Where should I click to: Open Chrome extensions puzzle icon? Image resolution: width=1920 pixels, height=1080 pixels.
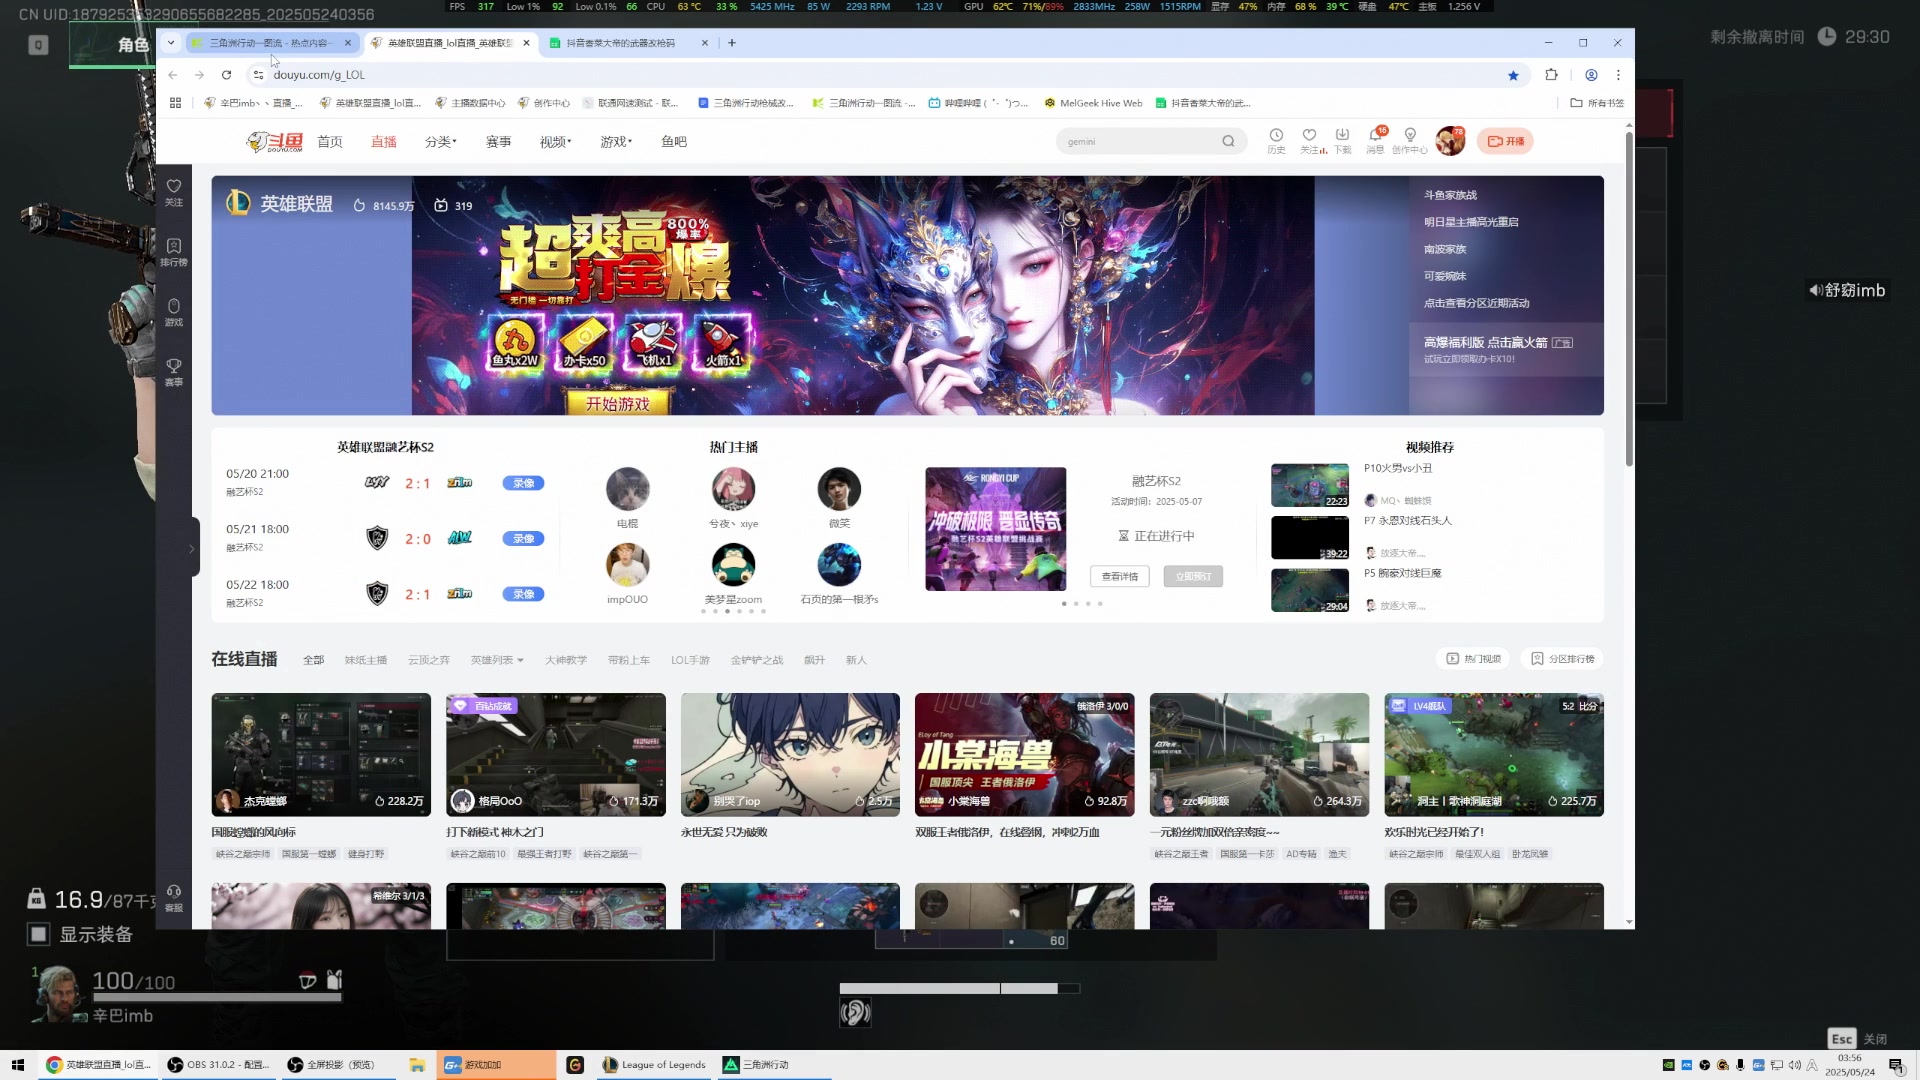pos(1551,75)
